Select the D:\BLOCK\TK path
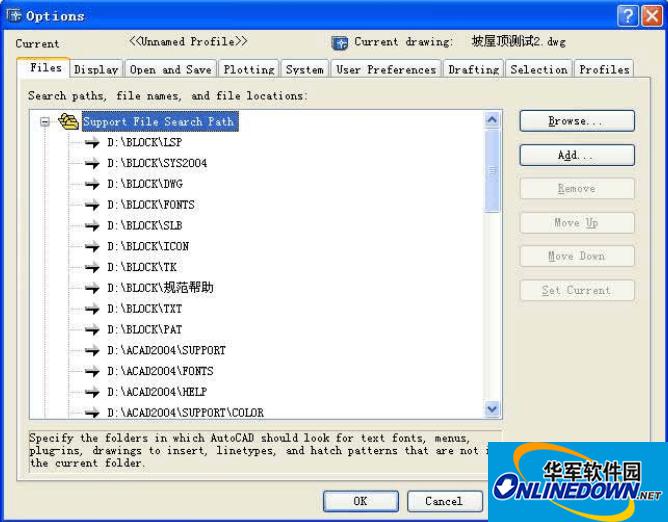Screen dimensions: 668x522 [142, 268]
